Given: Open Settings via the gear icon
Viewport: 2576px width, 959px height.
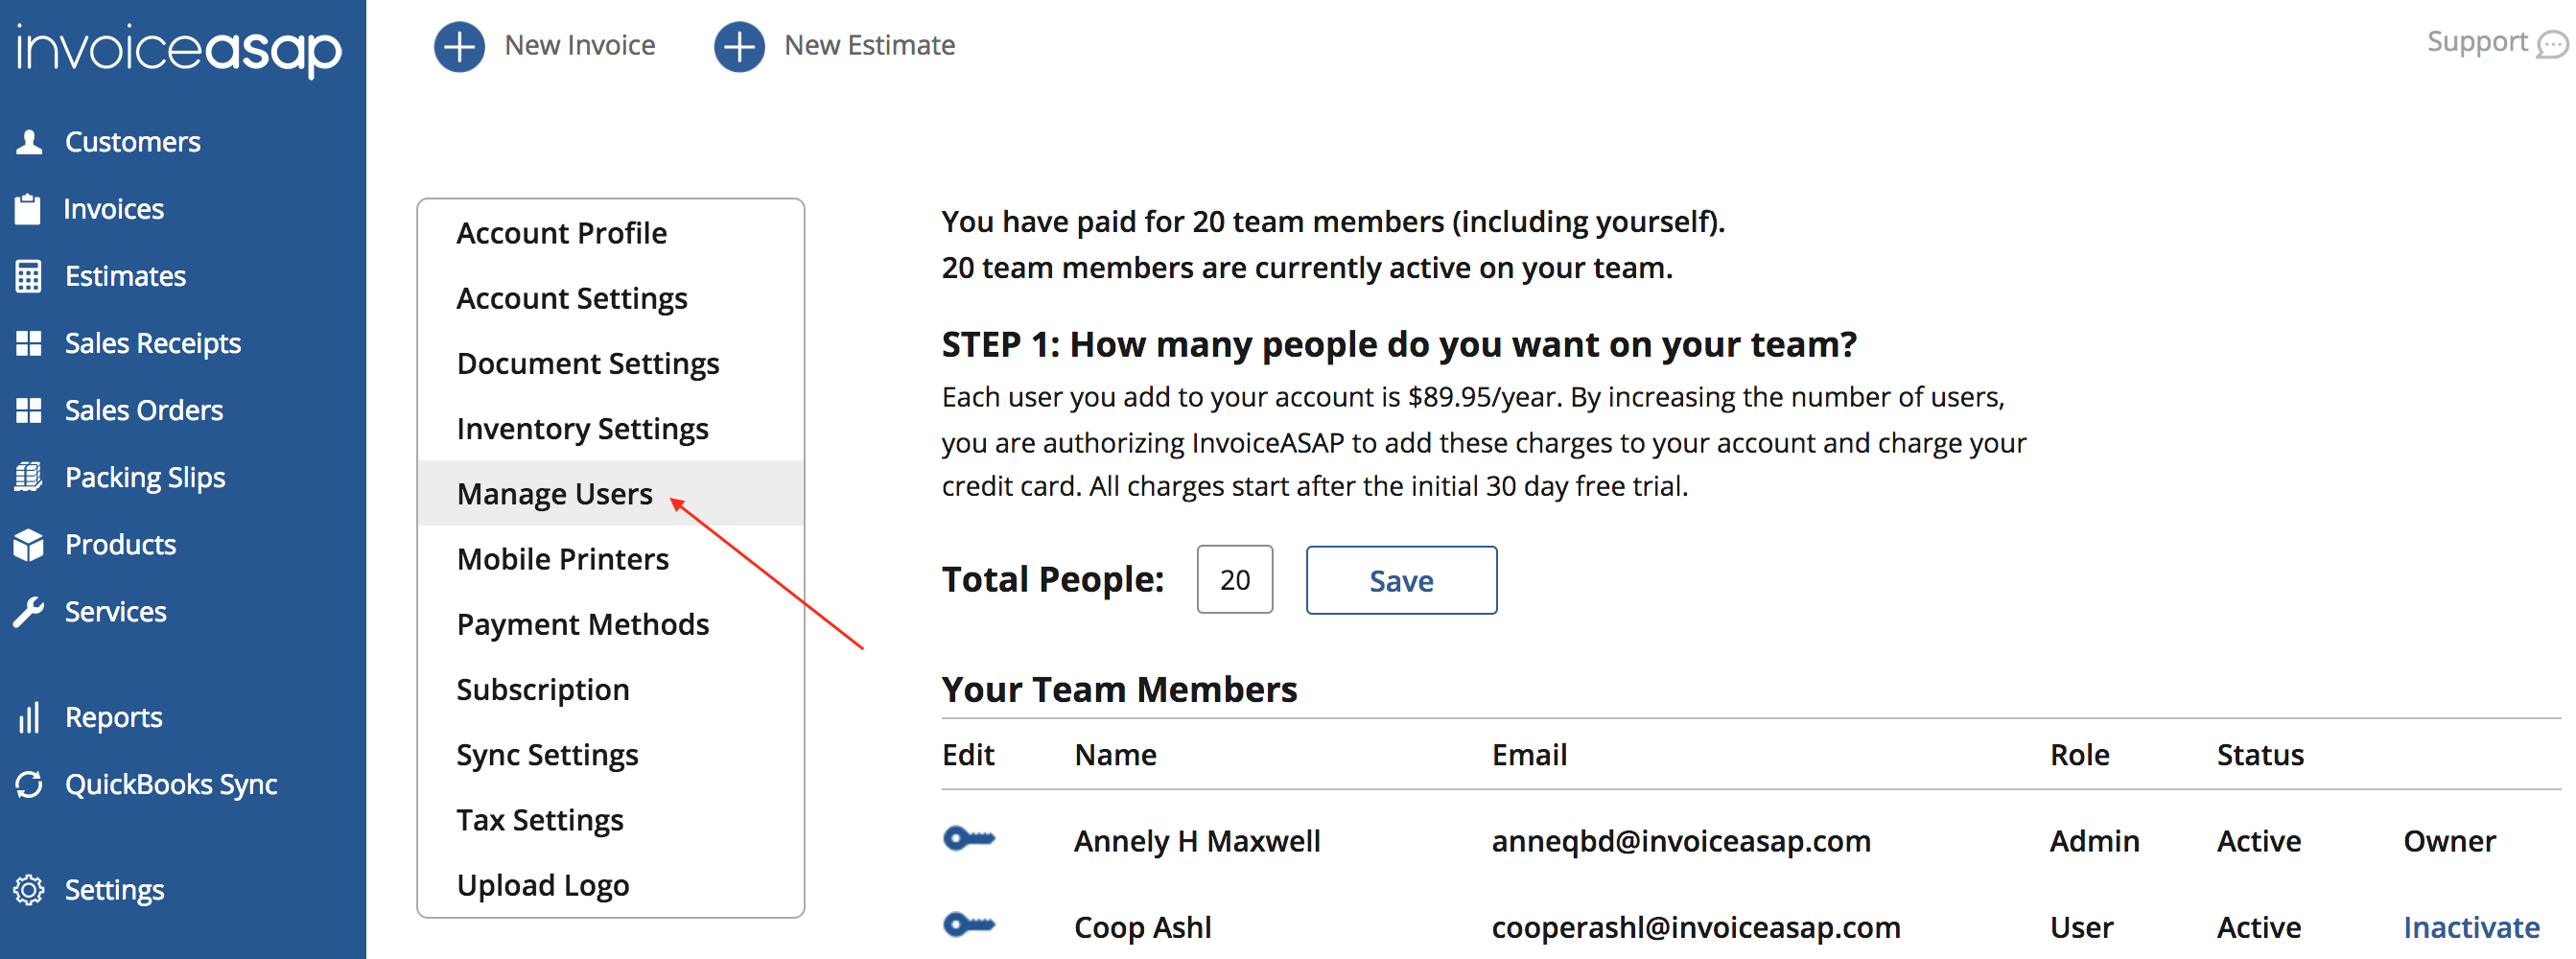Looking at the screenshot, I should click(x=29, y=889).
